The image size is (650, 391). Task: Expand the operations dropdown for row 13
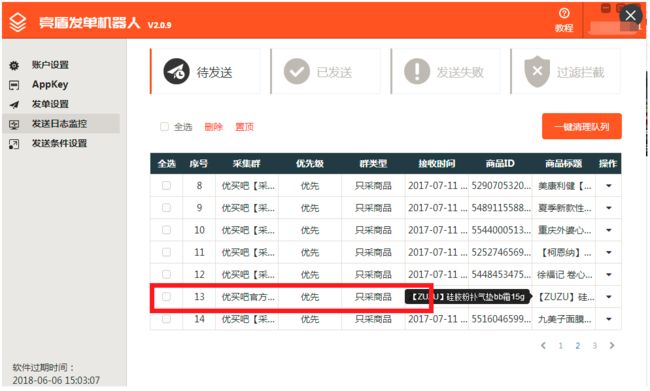click(x=609, y=297)
